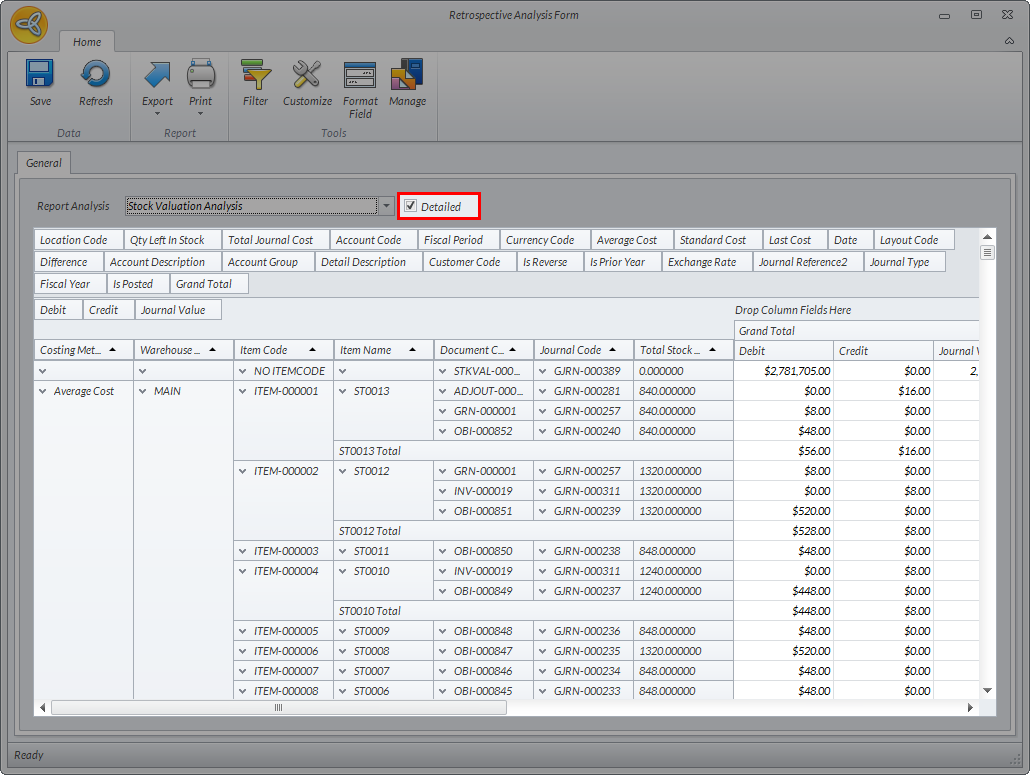The height and width of the screenshot is (775, 1030).
Task: Collapse the ITEM-000001 row
Action: 243,391
